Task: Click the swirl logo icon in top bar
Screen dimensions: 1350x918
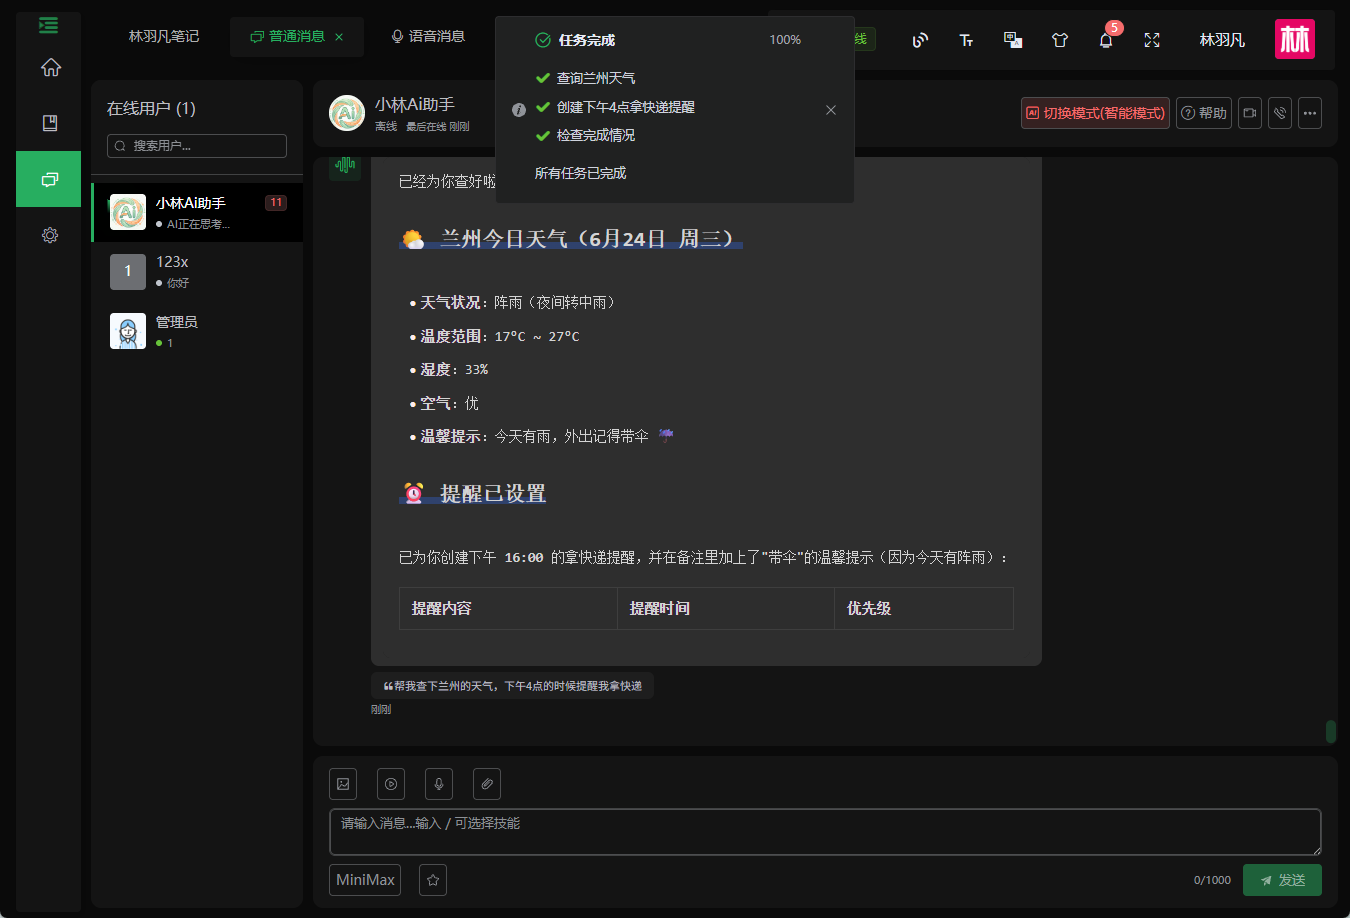Action: [x=920, y=40]
